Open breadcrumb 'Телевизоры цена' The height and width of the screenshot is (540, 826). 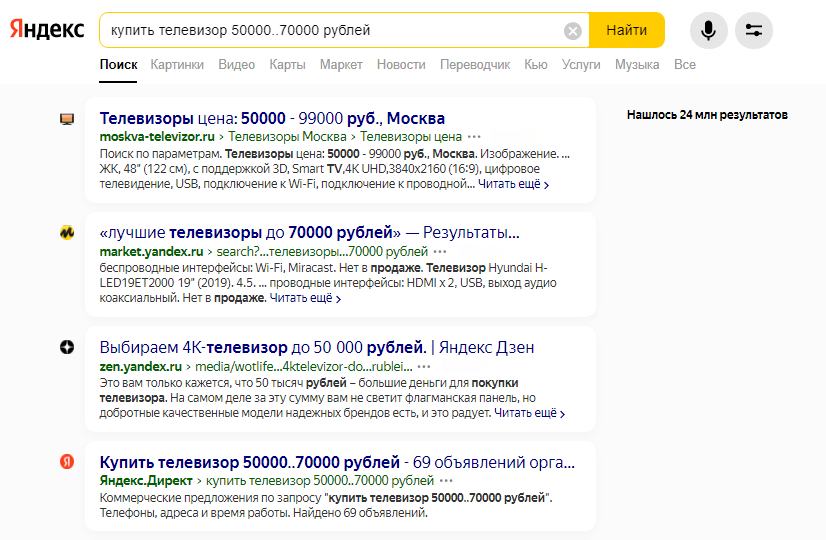[x=411, y=137]
